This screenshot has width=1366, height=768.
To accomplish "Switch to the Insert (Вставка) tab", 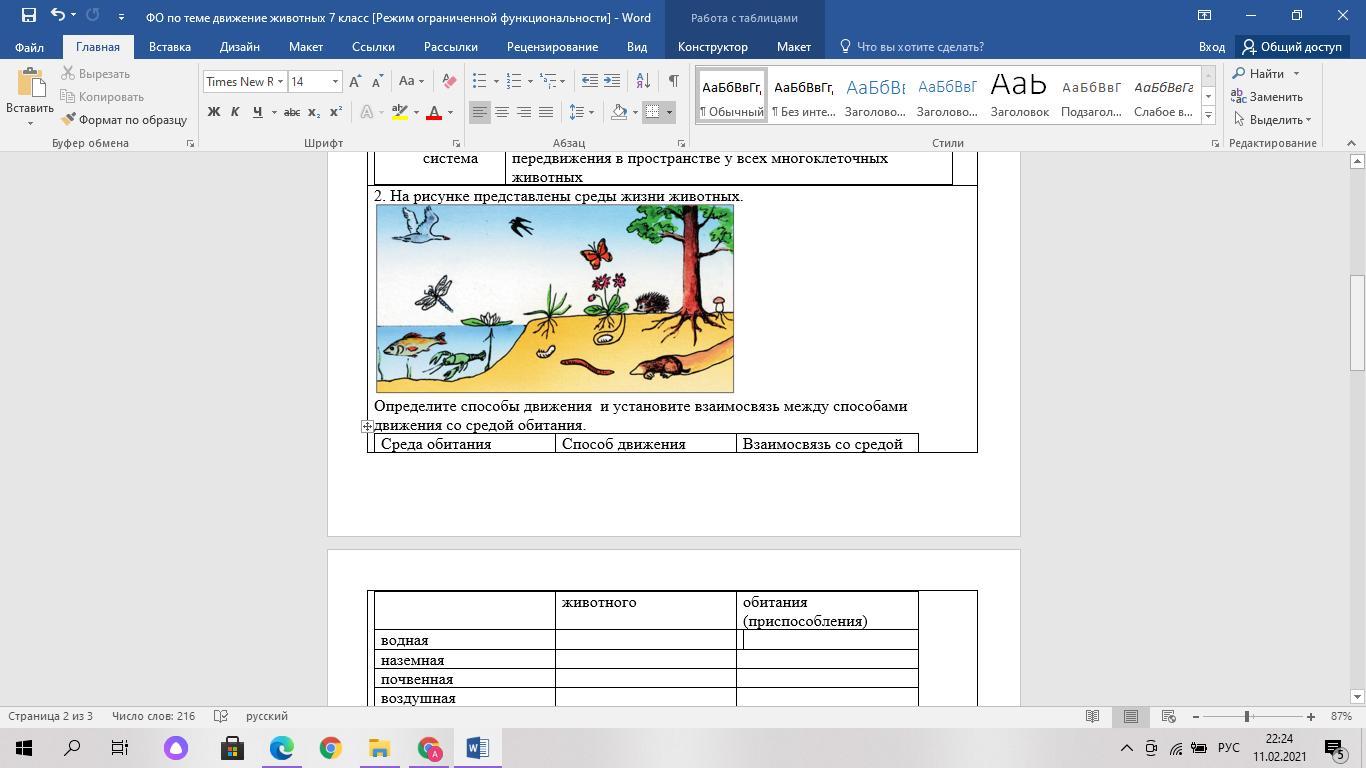I will click(x=170, y=47).
